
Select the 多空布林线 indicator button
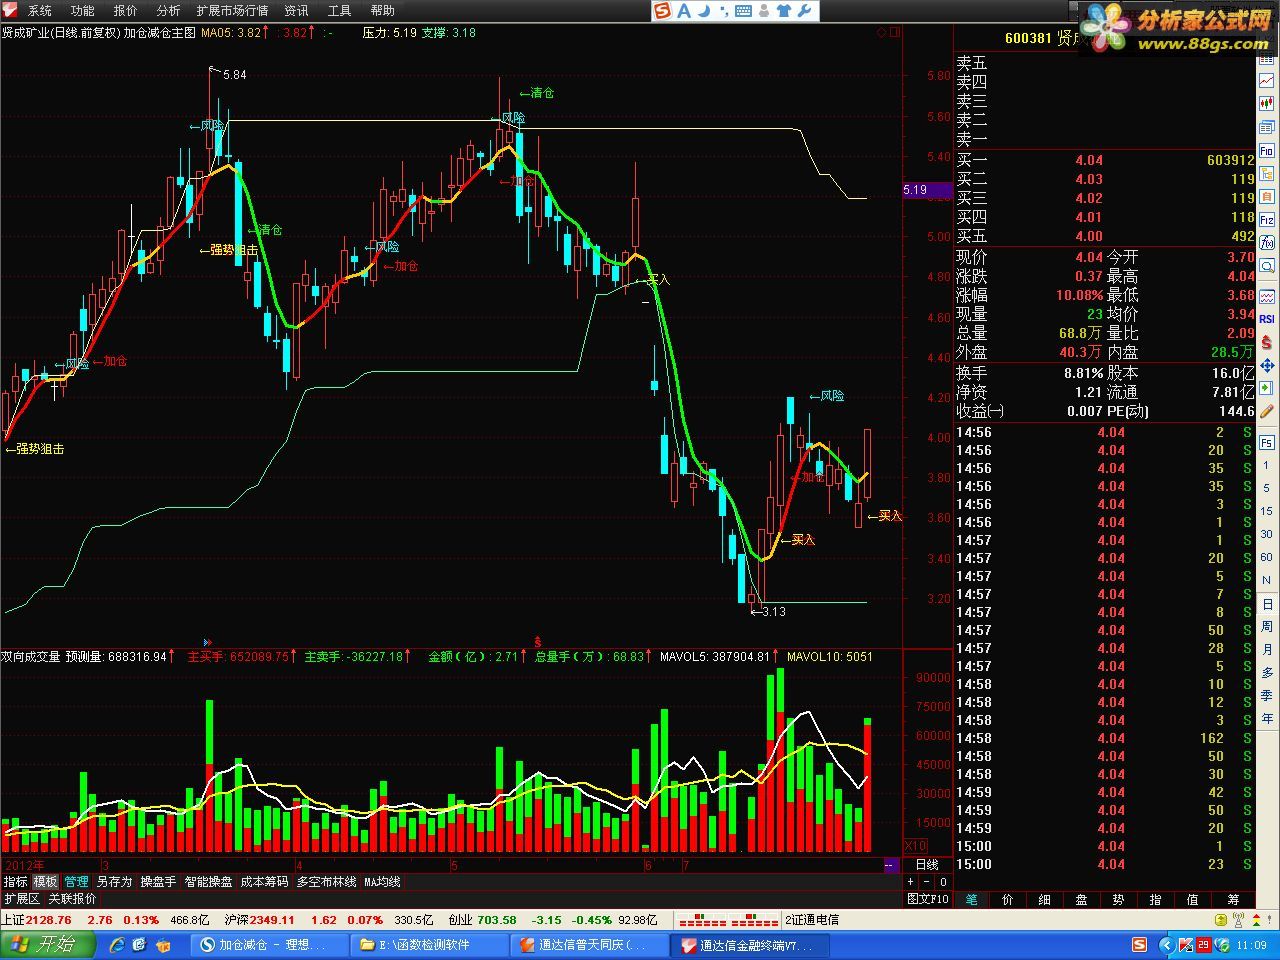tap(326, 882)
